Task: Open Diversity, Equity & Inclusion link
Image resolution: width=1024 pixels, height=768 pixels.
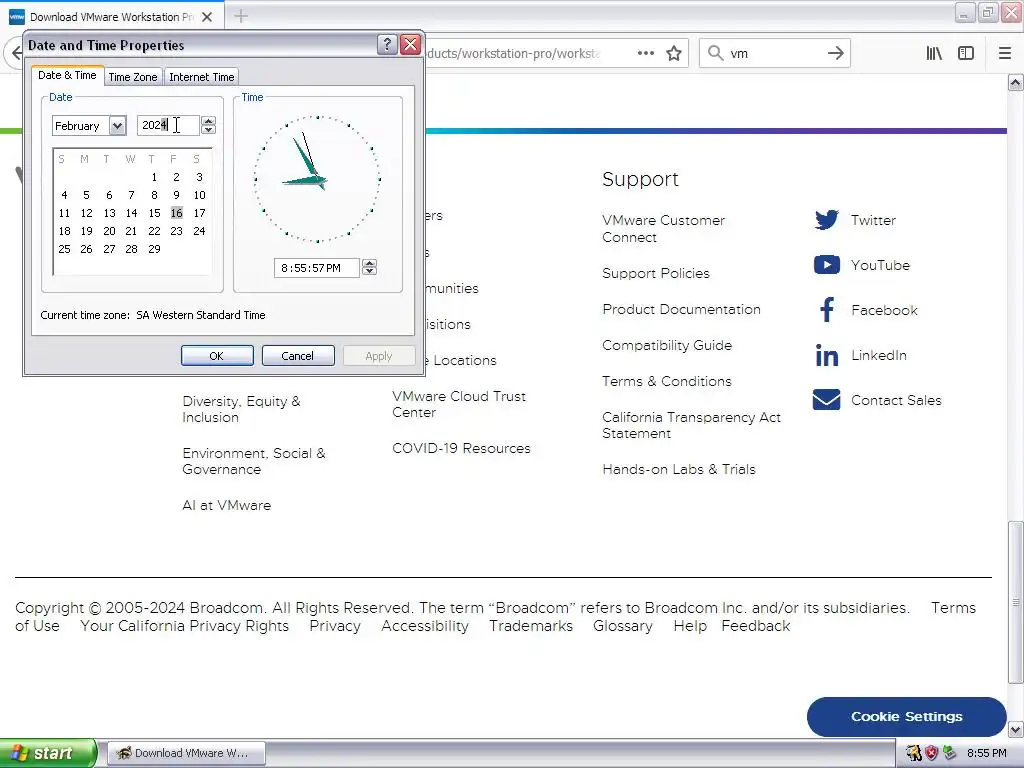Action: 241,409
